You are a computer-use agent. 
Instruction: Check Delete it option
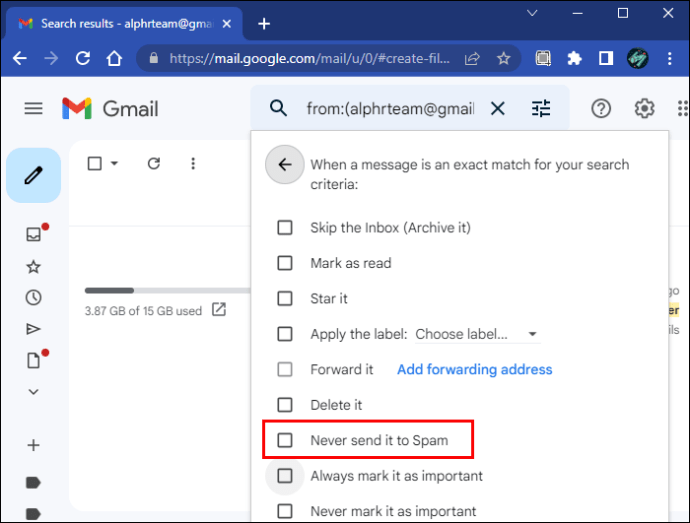coord(285,405)
